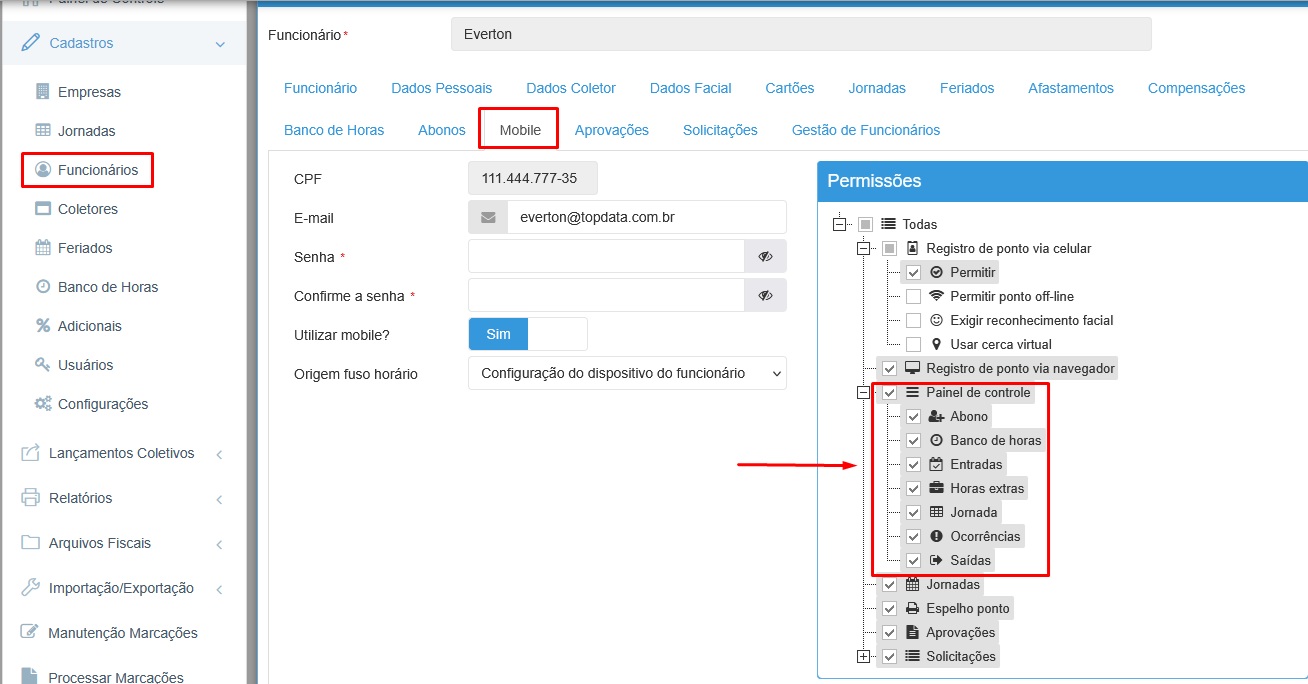Viewport: 1308px width, 684px height.
Task: Click the Feriados calendar icon in sidebar
Action: click(x=43, y=248)
